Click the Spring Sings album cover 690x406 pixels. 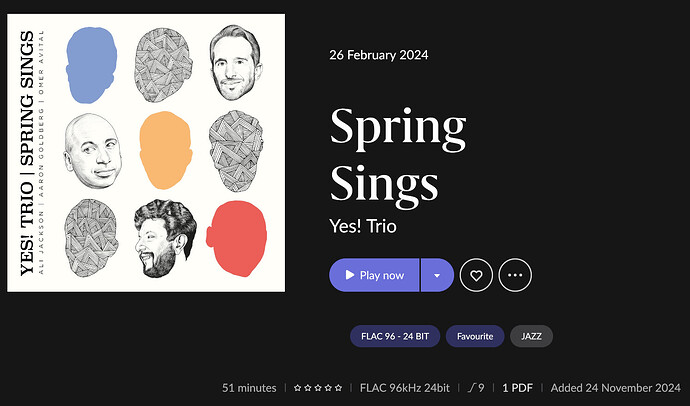tap(146, 152)
